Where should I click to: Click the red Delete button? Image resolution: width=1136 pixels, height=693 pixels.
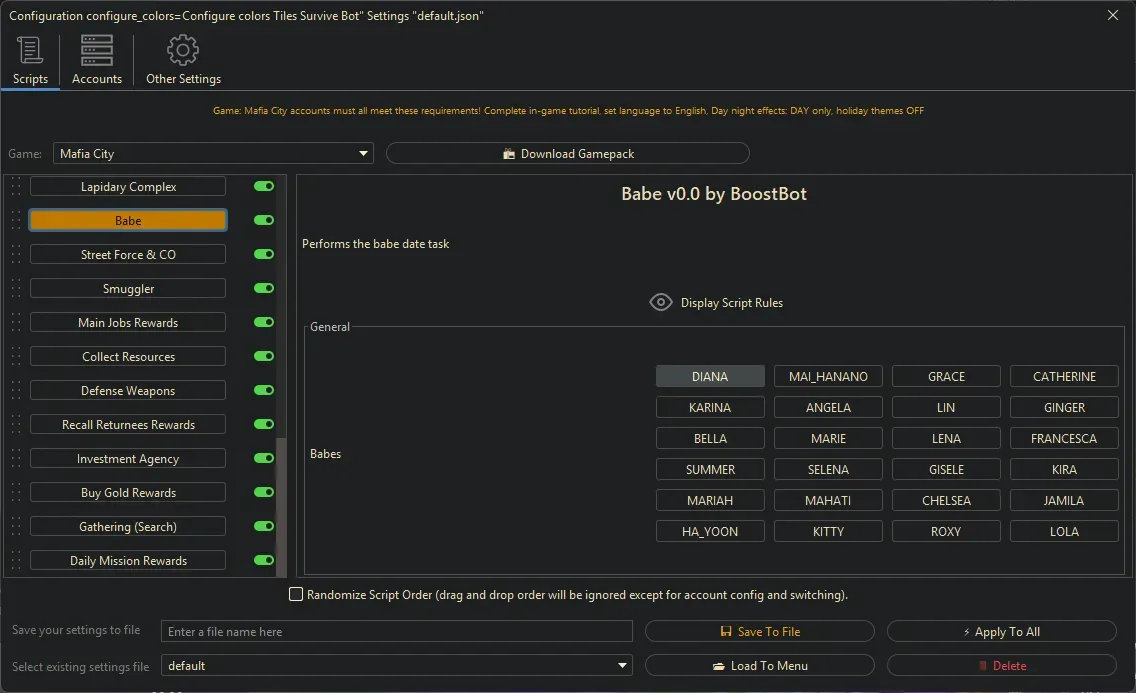(1001, 666)
